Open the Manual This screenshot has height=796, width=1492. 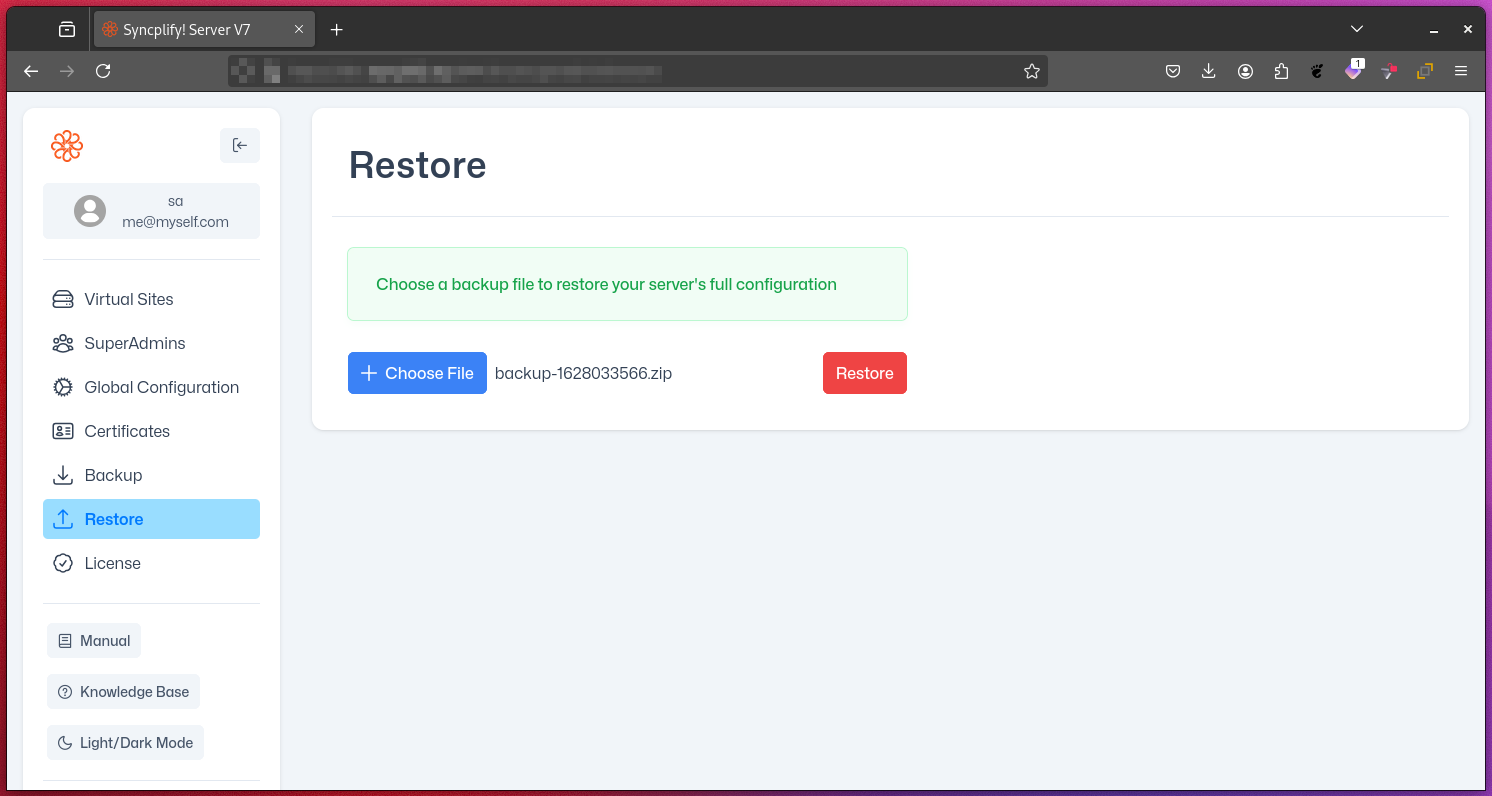coord(93,640)
